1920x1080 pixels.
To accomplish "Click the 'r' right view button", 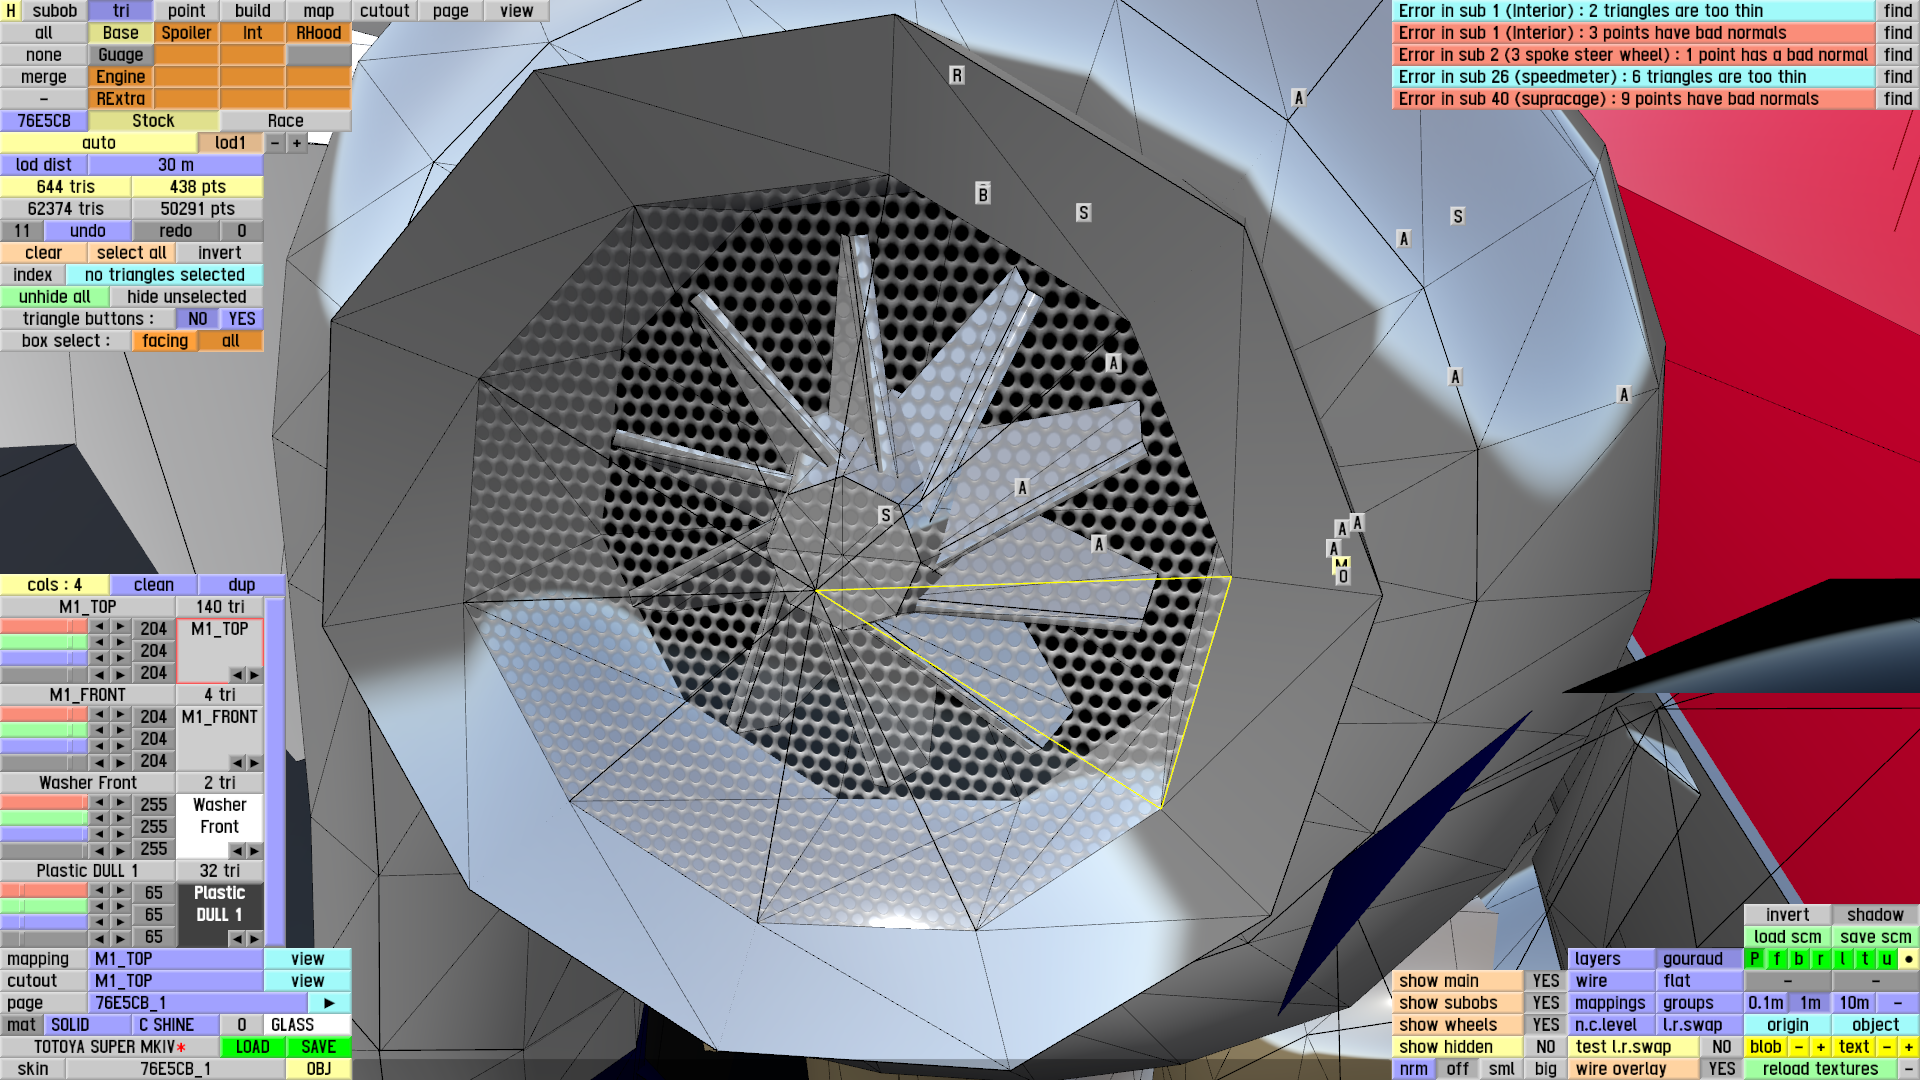I will (x=1821, y=959).
